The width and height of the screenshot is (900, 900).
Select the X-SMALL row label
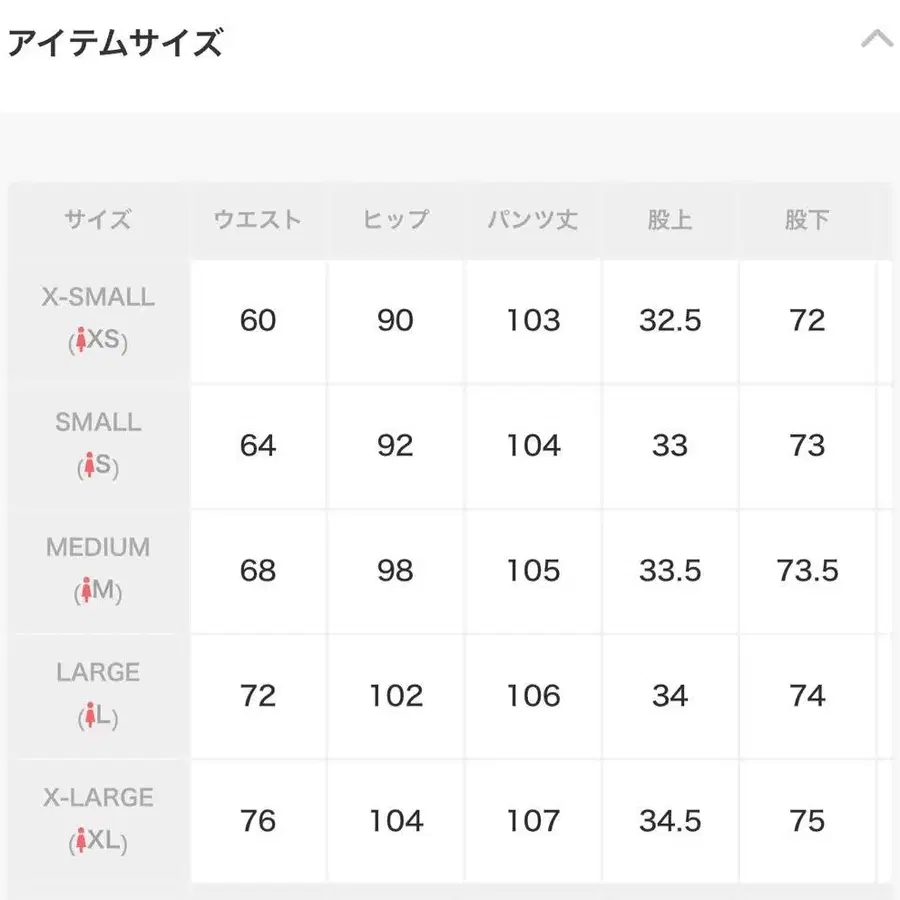pos(96,297)
